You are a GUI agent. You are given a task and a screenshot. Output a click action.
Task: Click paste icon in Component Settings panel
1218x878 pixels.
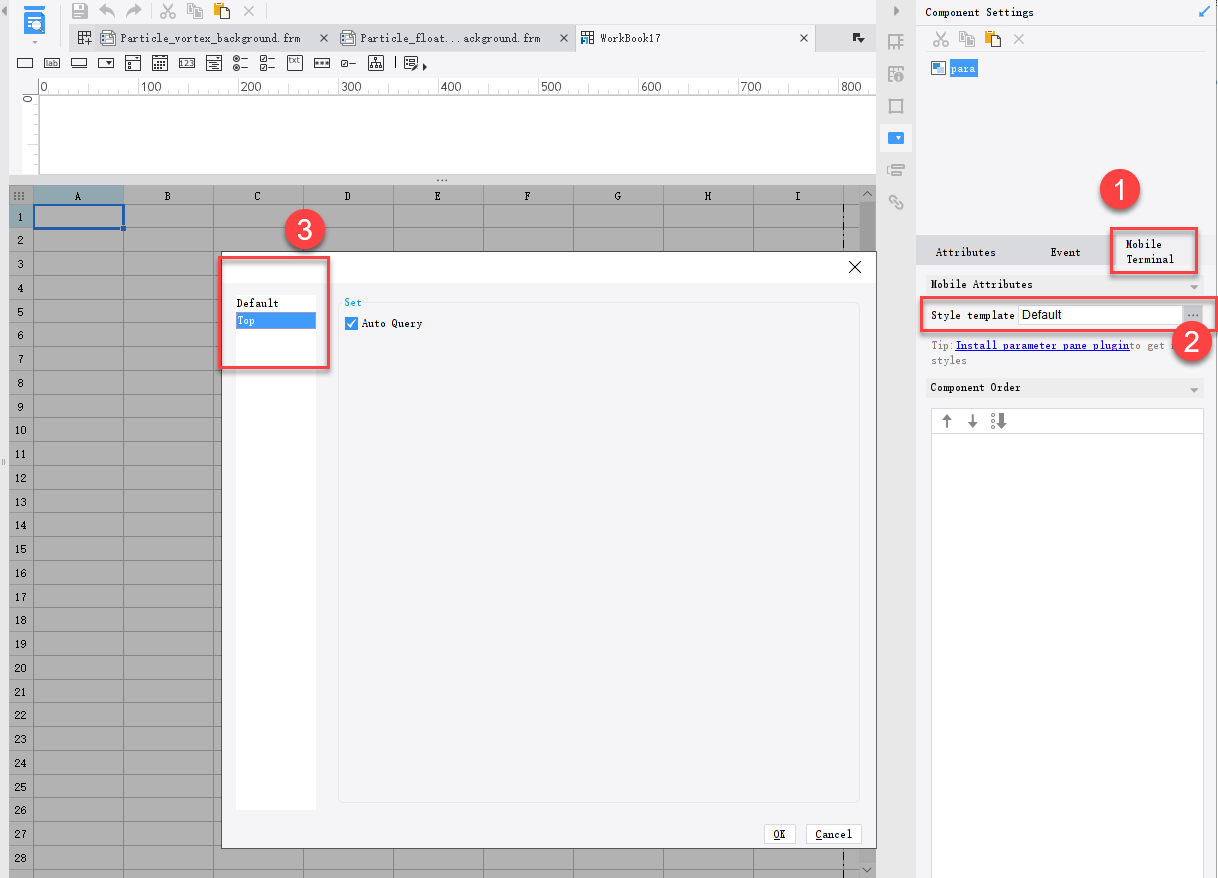pyautogui.click(x=992, y=39)
